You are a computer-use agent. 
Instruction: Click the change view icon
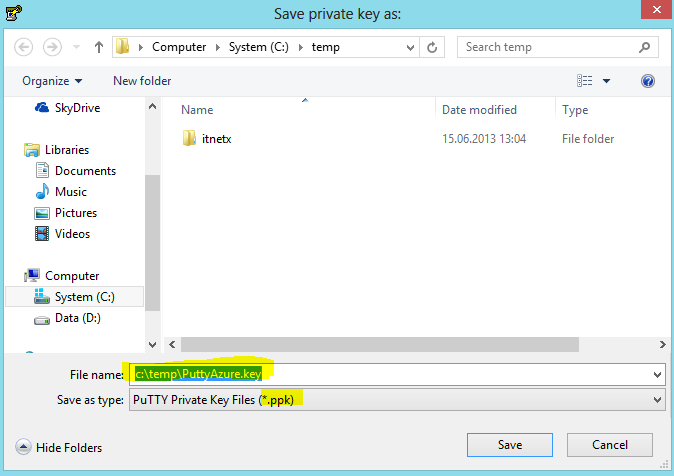pos(585,81)
